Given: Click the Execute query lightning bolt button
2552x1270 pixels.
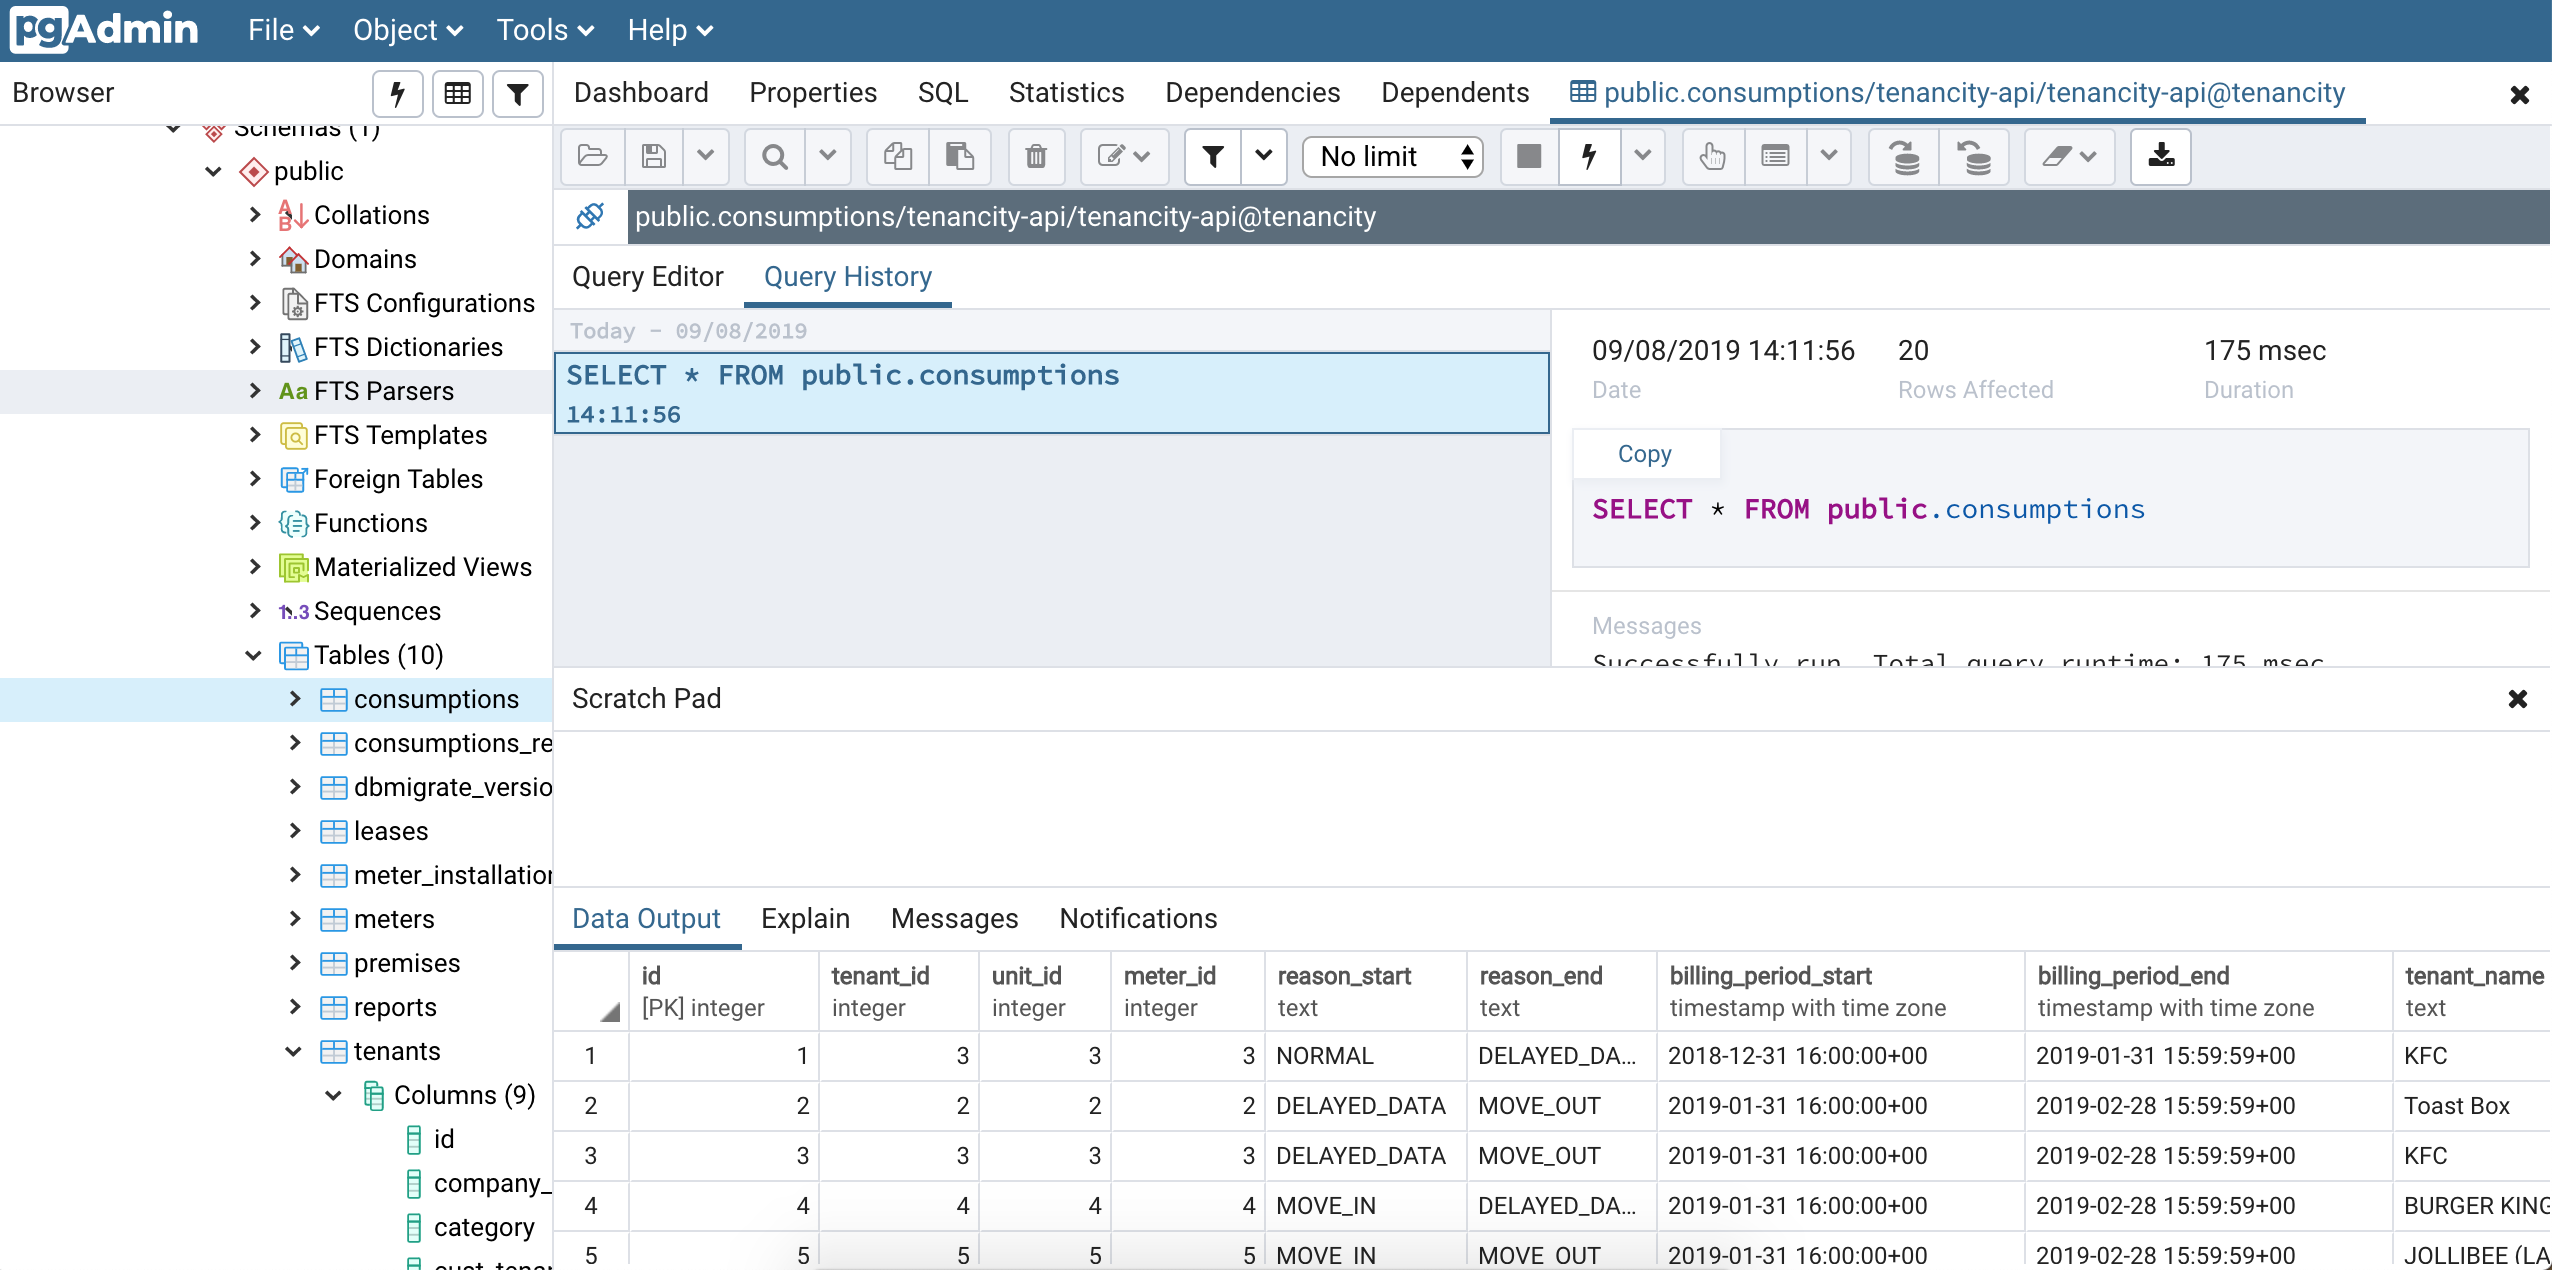Looking at the screenshot, I should [x=1589, y=157].
